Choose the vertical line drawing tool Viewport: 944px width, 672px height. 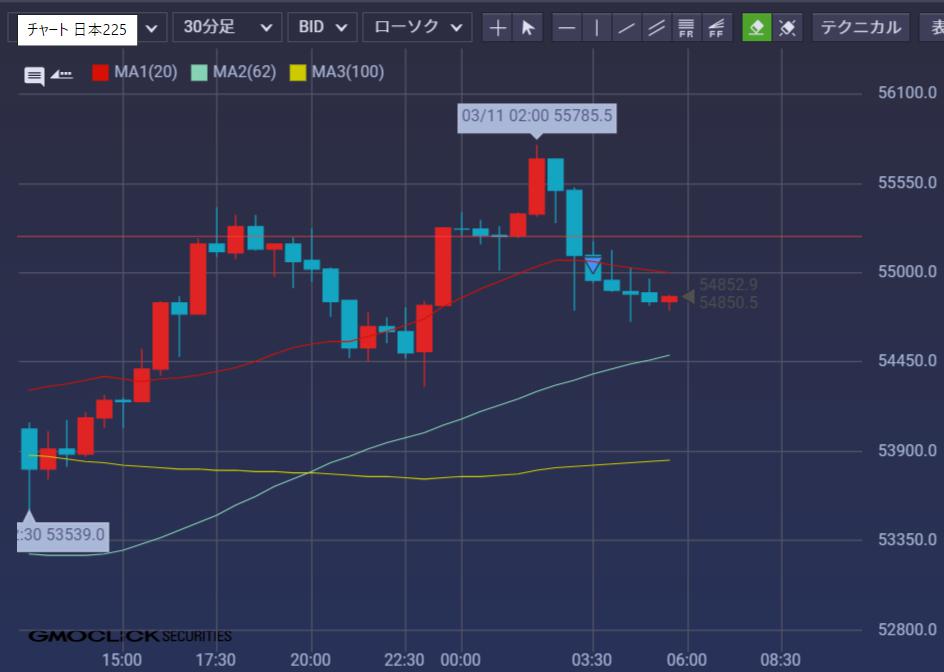(597, 28)
